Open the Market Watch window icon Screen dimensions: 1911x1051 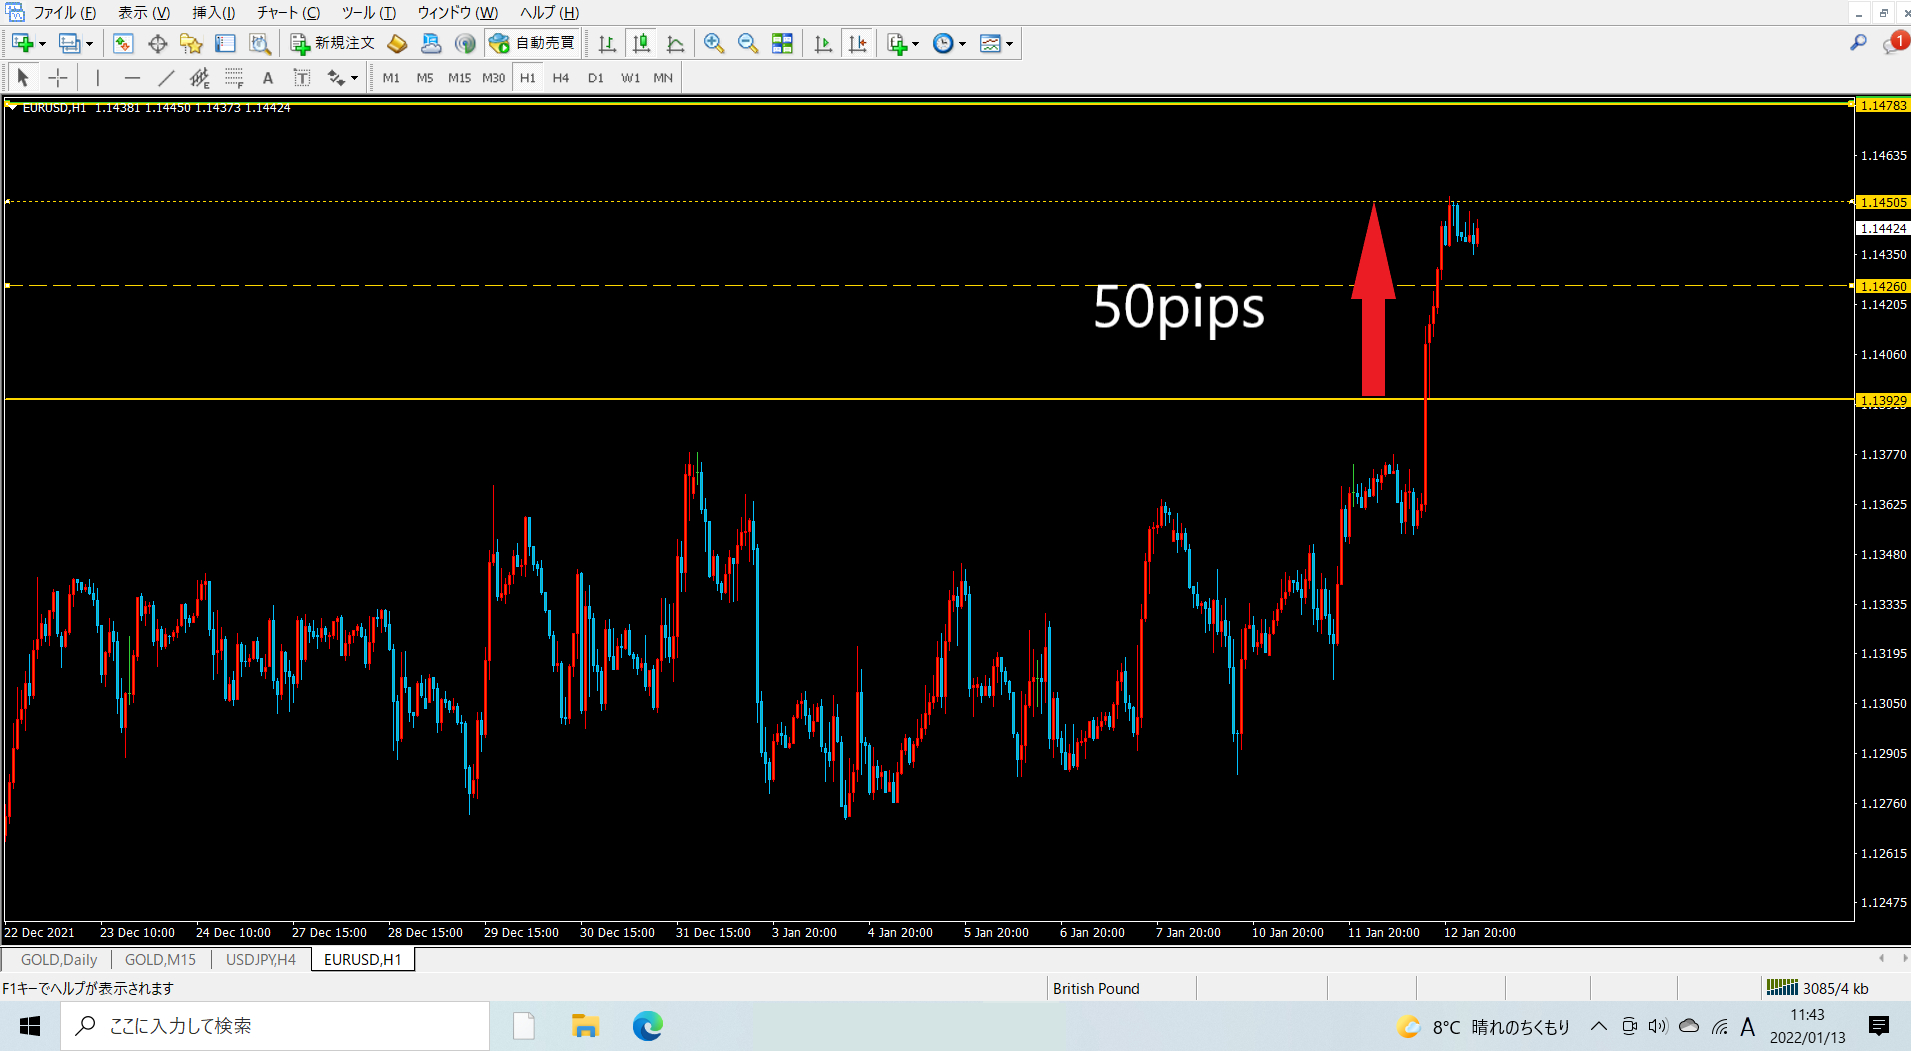click(123, 43)
